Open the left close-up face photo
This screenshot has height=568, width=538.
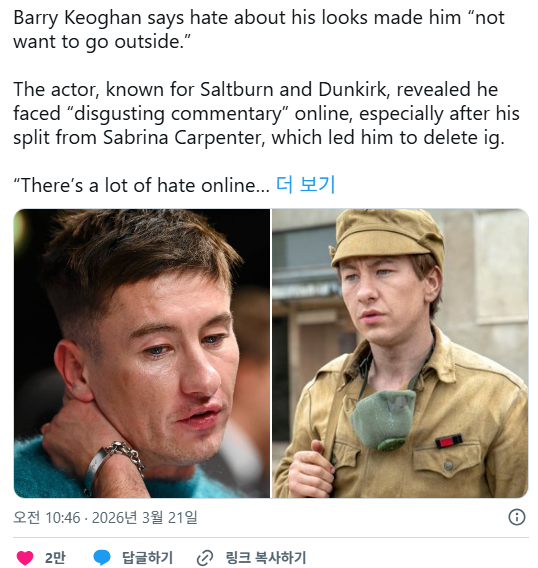pos(142,353)
